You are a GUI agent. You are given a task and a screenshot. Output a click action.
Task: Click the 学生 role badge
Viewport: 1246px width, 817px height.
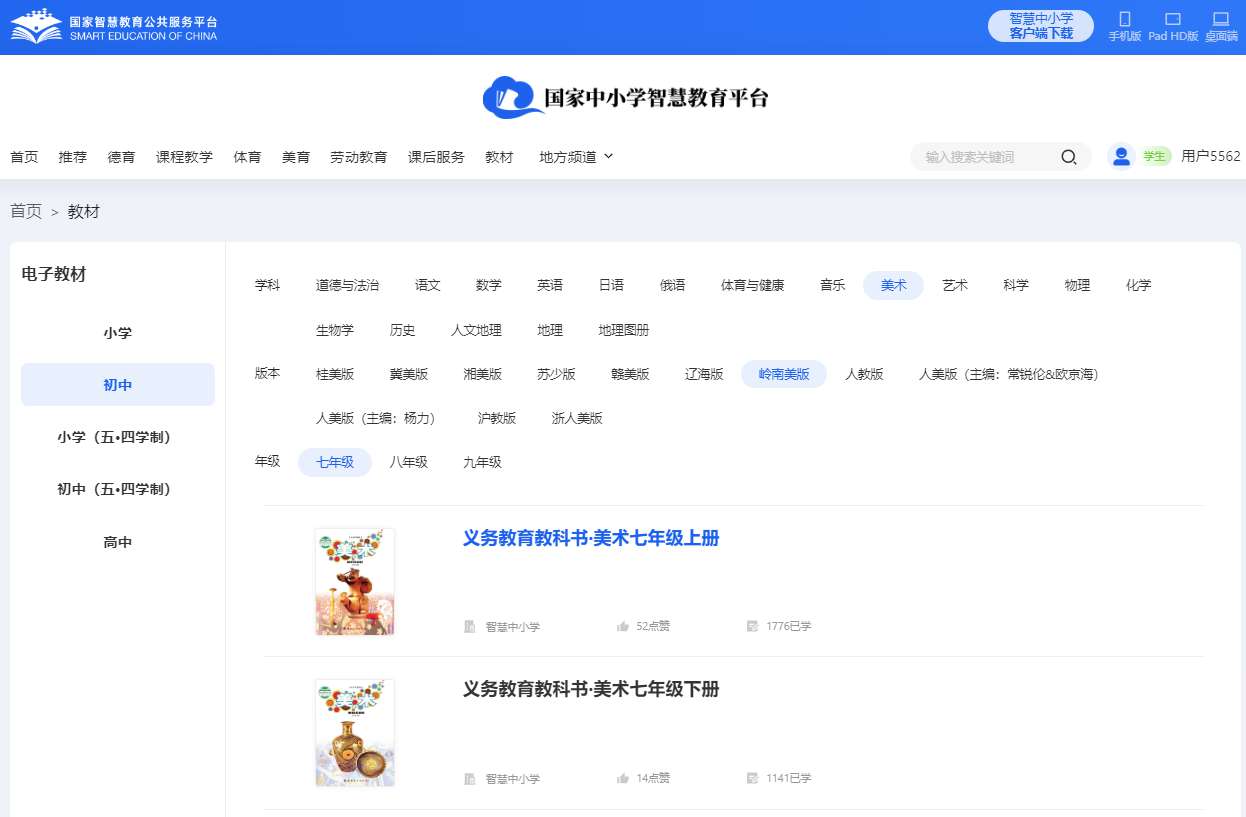click(1155, 156)
